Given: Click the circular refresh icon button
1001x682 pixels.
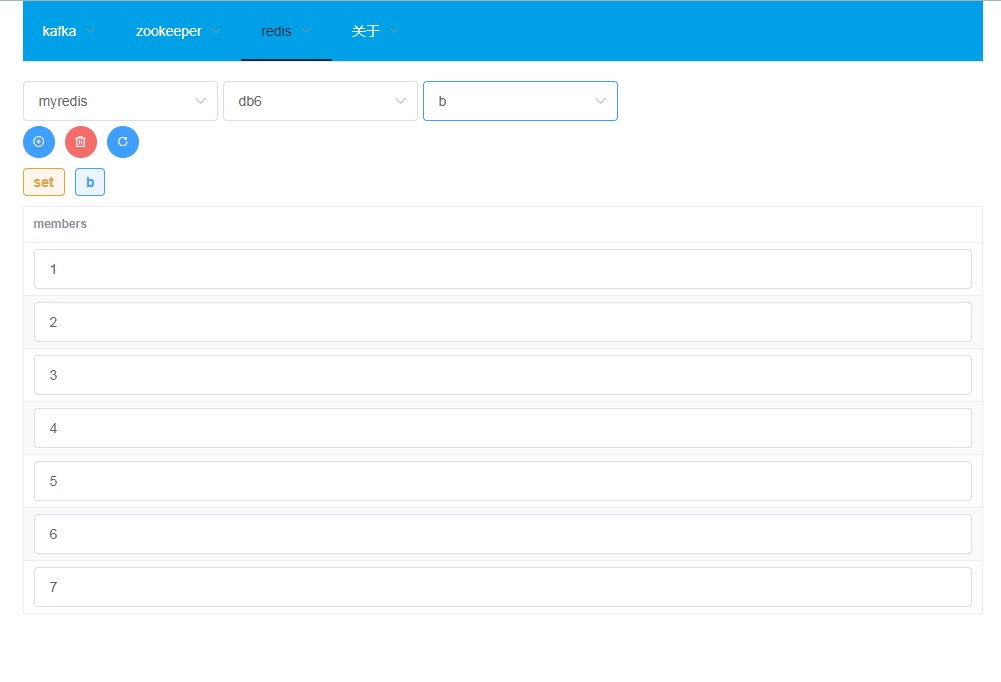Looking at the screenshot, I should pos(123,142).
